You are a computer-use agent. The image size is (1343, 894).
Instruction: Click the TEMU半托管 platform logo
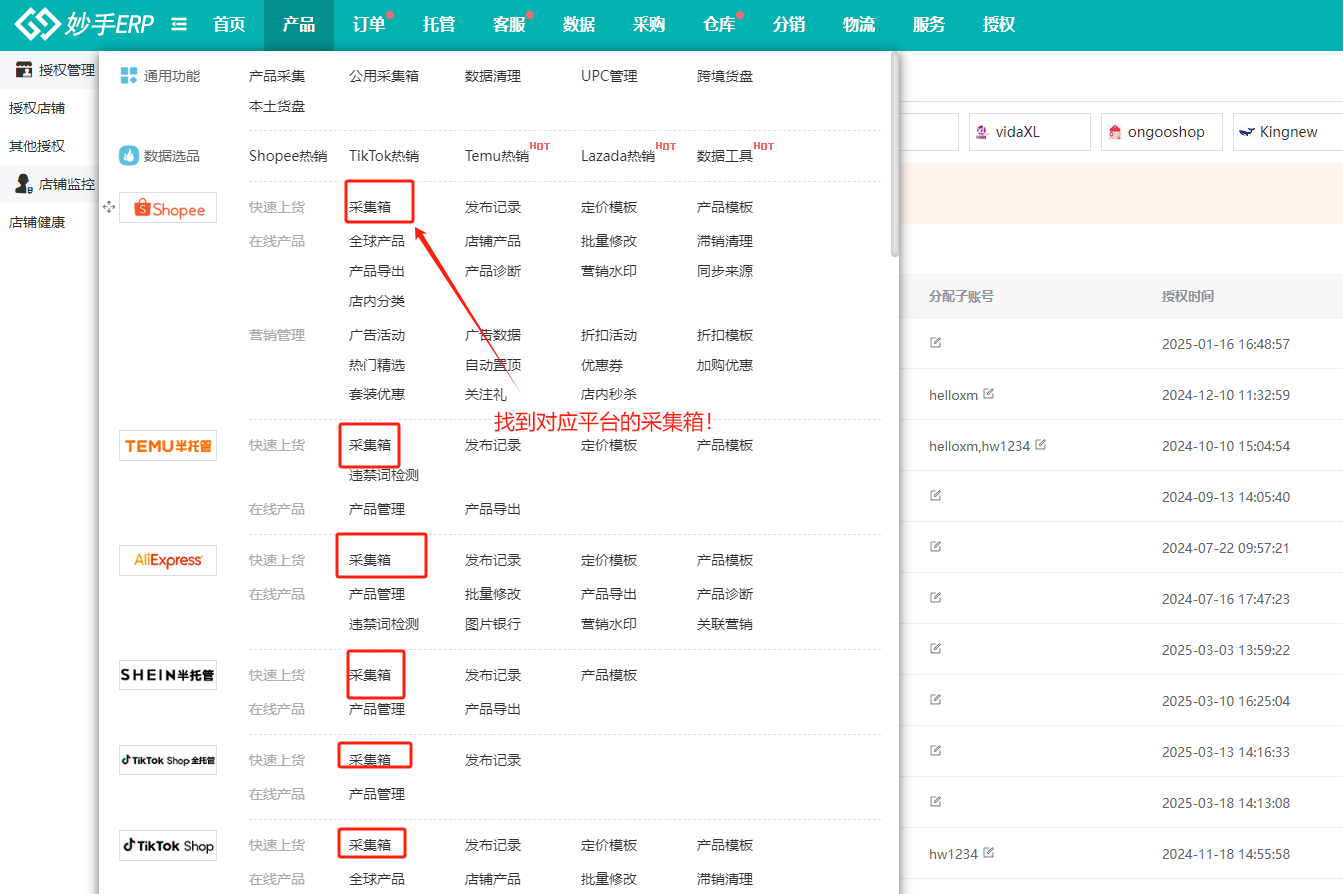pos(168,446)
